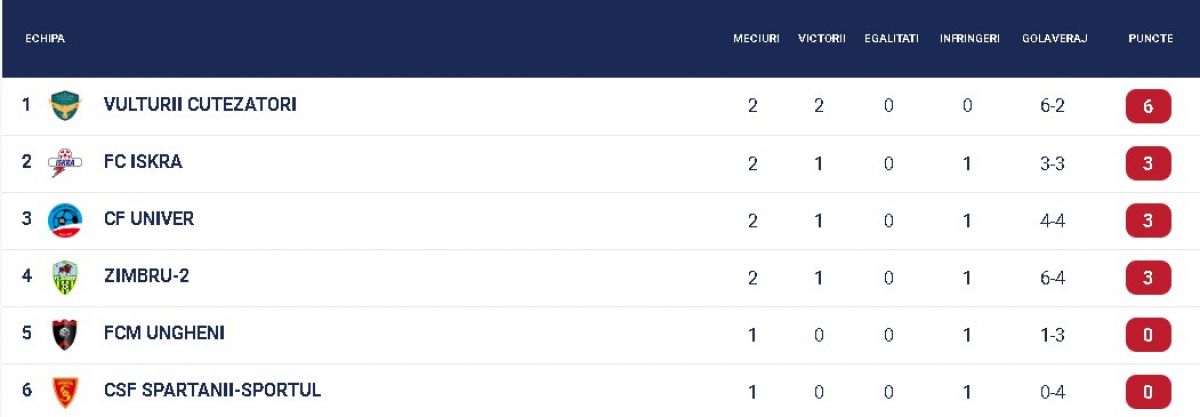
Task: Open the ZIMBRU-2 team link
Action: 146,276
